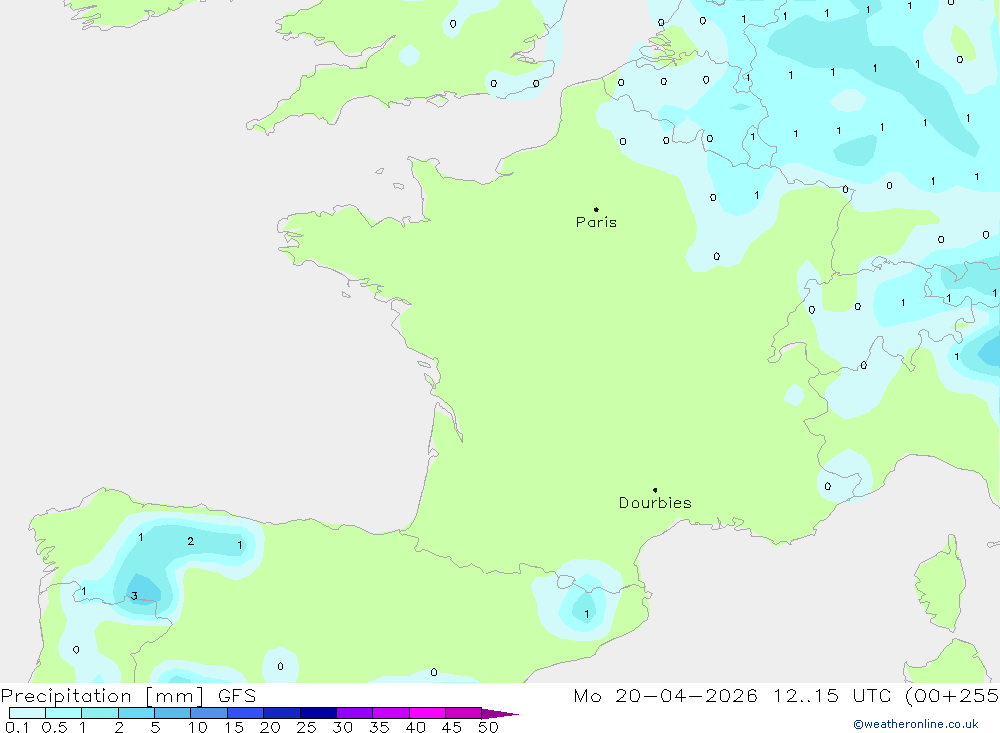Select the Dourbies city label

coord(655,503)
